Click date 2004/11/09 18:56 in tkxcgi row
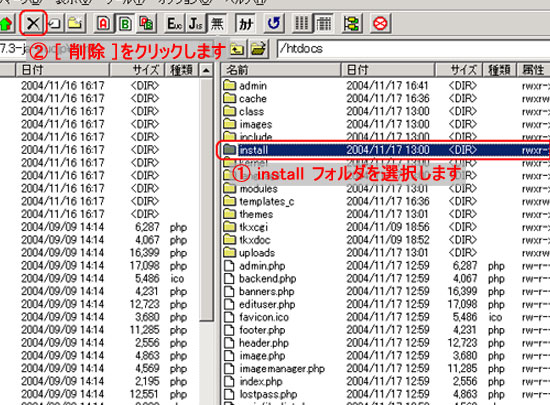Viewport: 550px width, 405px height. pos(388,227)
